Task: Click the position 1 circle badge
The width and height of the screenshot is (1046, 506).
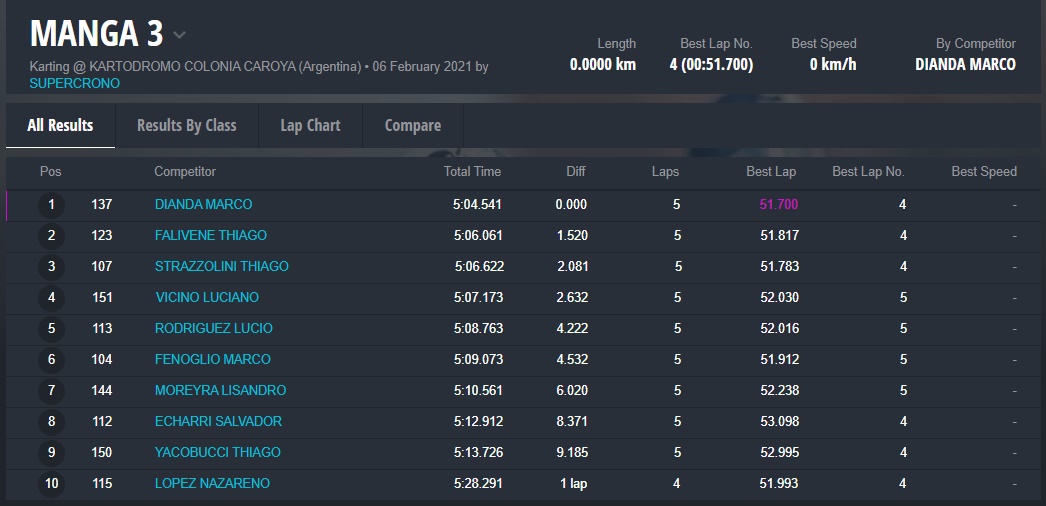Action: (x=51, y=205)
